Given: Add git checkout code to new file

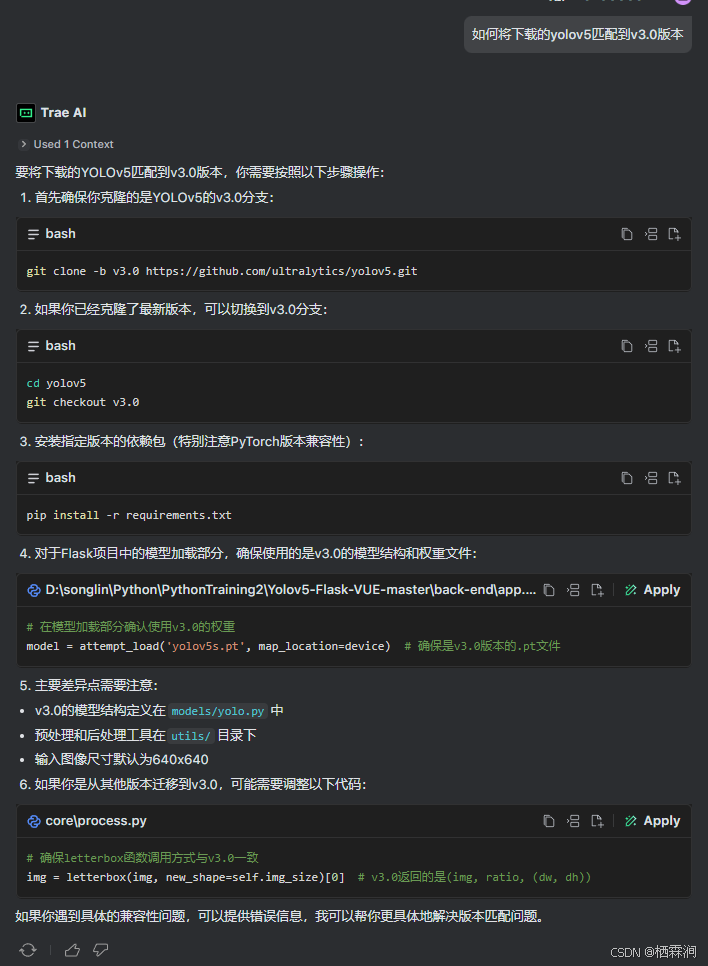Looking at the screenshot, I should pos(674,346).
